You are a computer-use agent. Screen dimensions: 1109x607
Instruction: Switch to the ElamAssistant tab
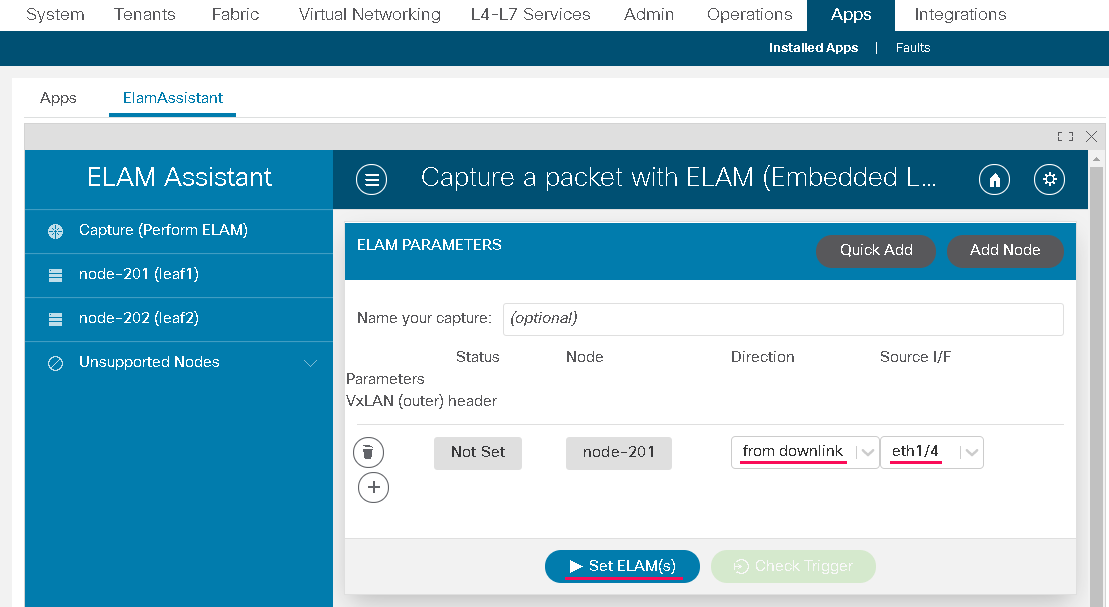pyautogui.click(x=173, y=98)
